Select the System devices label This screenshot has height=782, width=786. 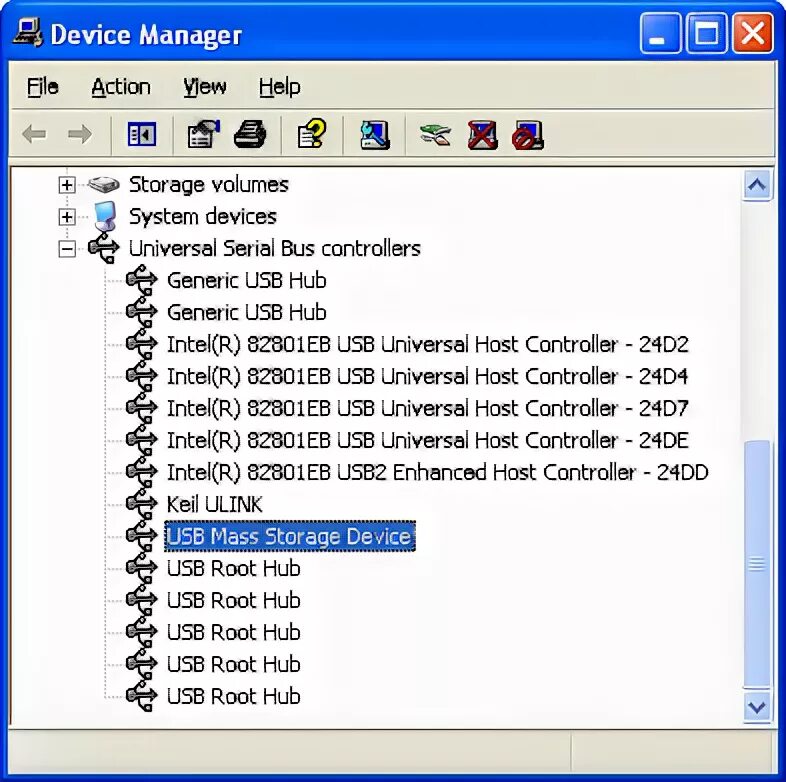(x=203, y=217)
